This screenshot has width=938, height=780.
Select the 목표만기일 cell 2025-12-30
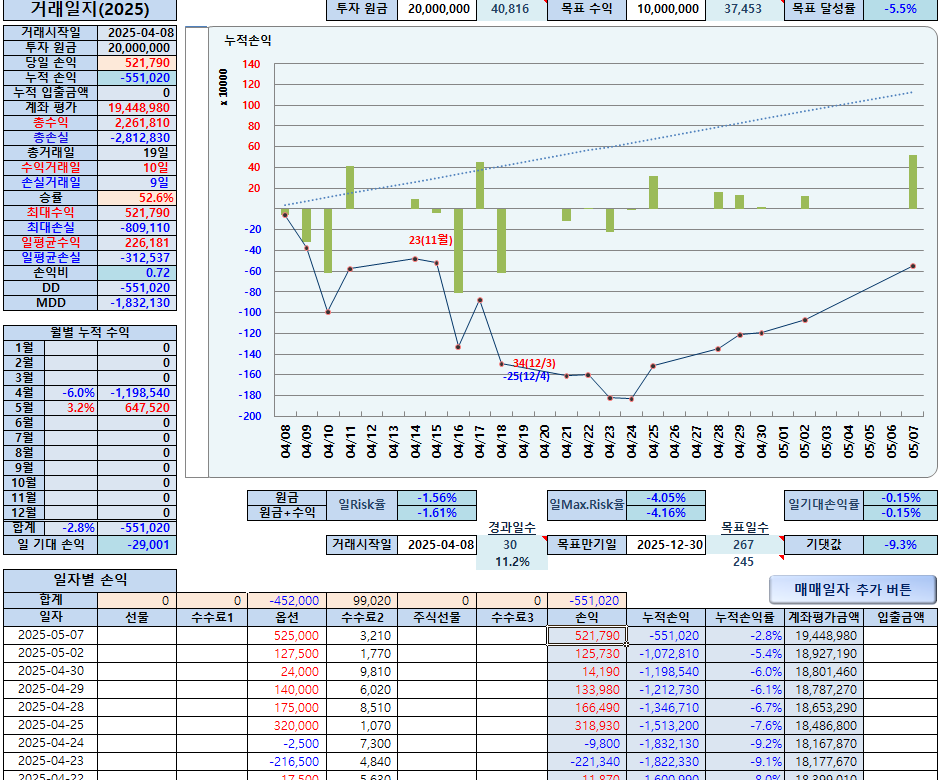666,544
